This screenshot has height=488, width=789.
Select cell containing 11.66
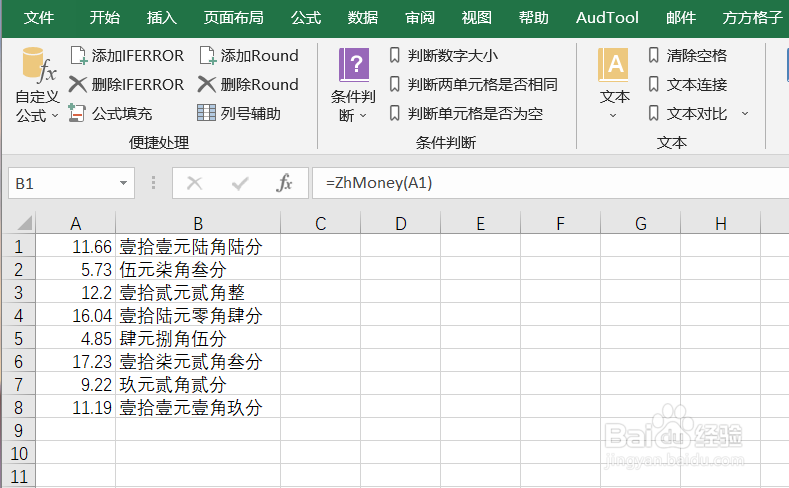click(75, 247)
